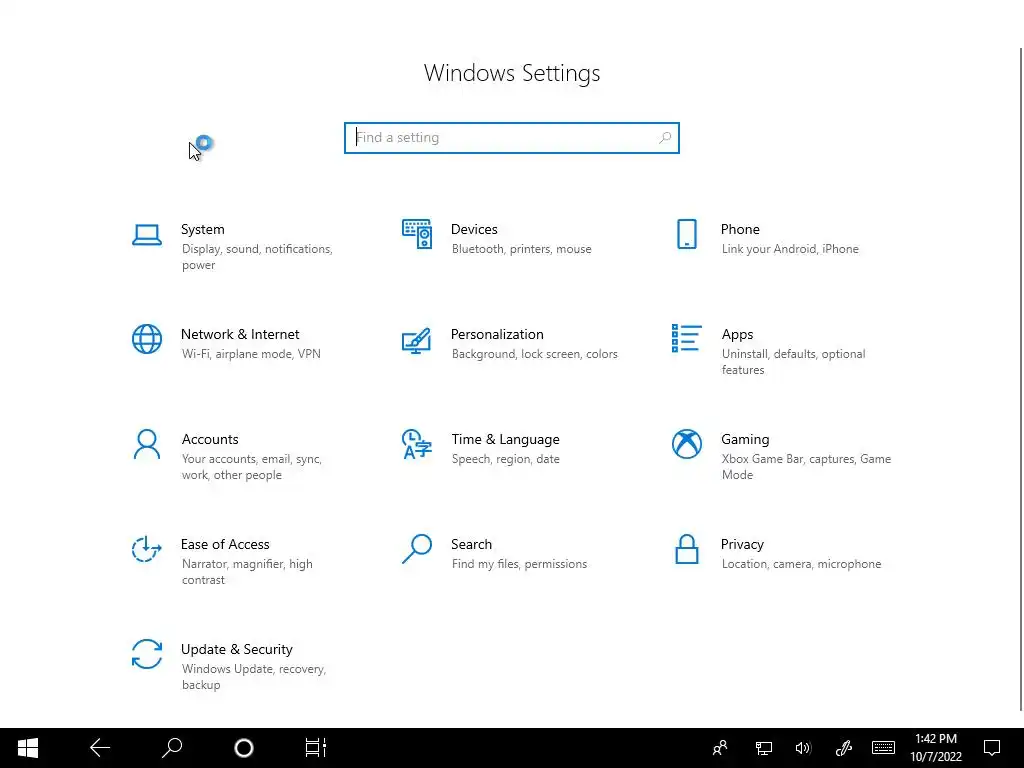Click 'Uninstall, defaults, optional features' text
This screenshot has width=1024, height=768.
pyautogui.click(x=793, y=362)
